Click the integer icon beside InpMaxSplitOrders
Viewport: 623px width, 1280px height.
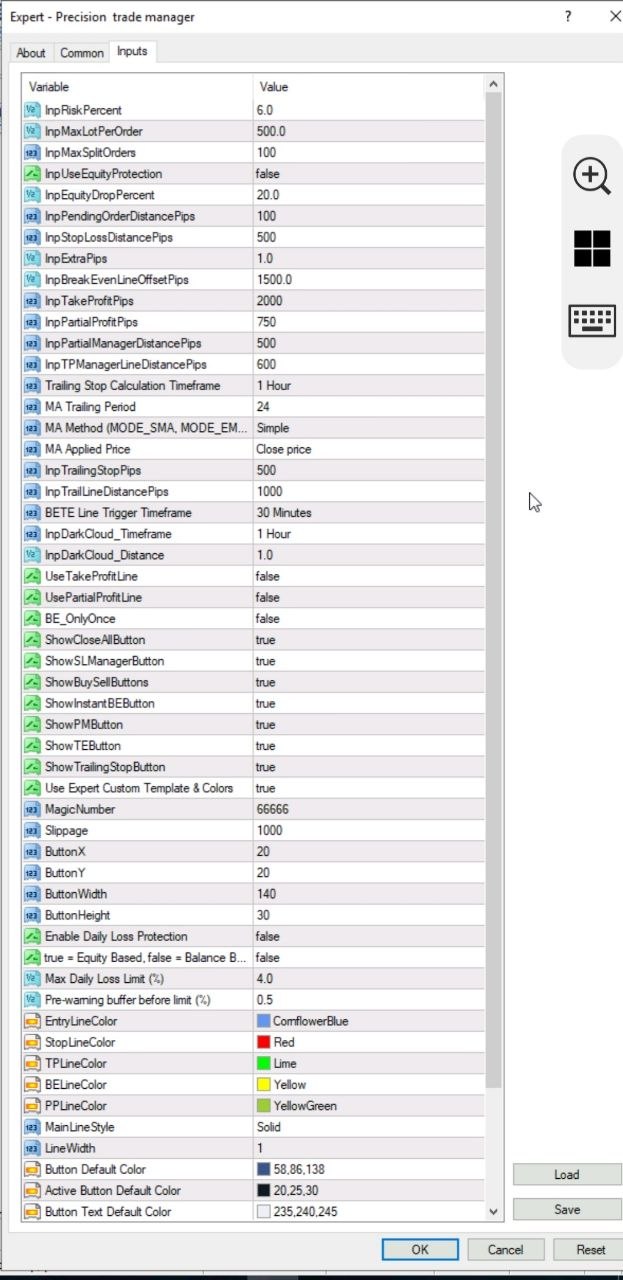[x=32, y=152]
